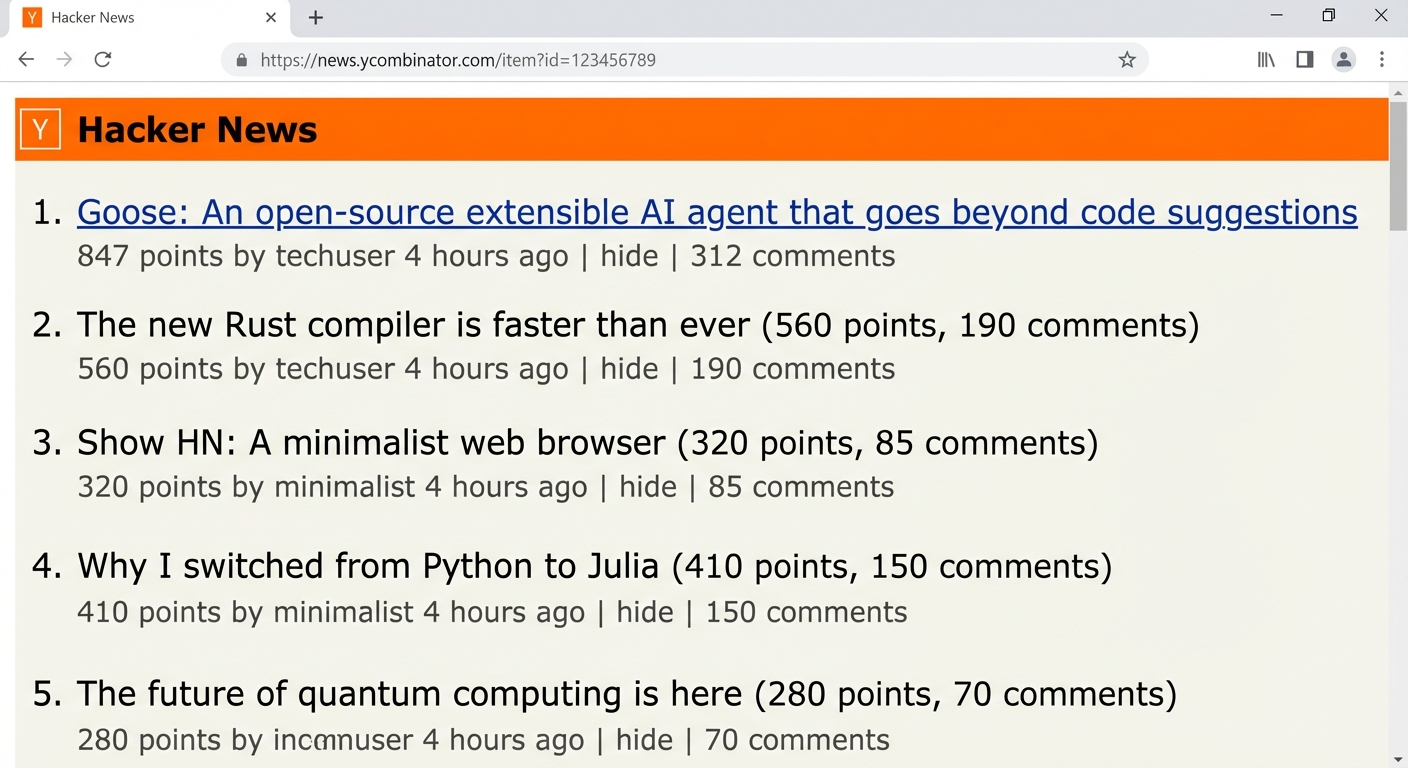Click the padlock icon in the address bar
The height and width of the screenshot is (768, 1408).
click(241, 60)
